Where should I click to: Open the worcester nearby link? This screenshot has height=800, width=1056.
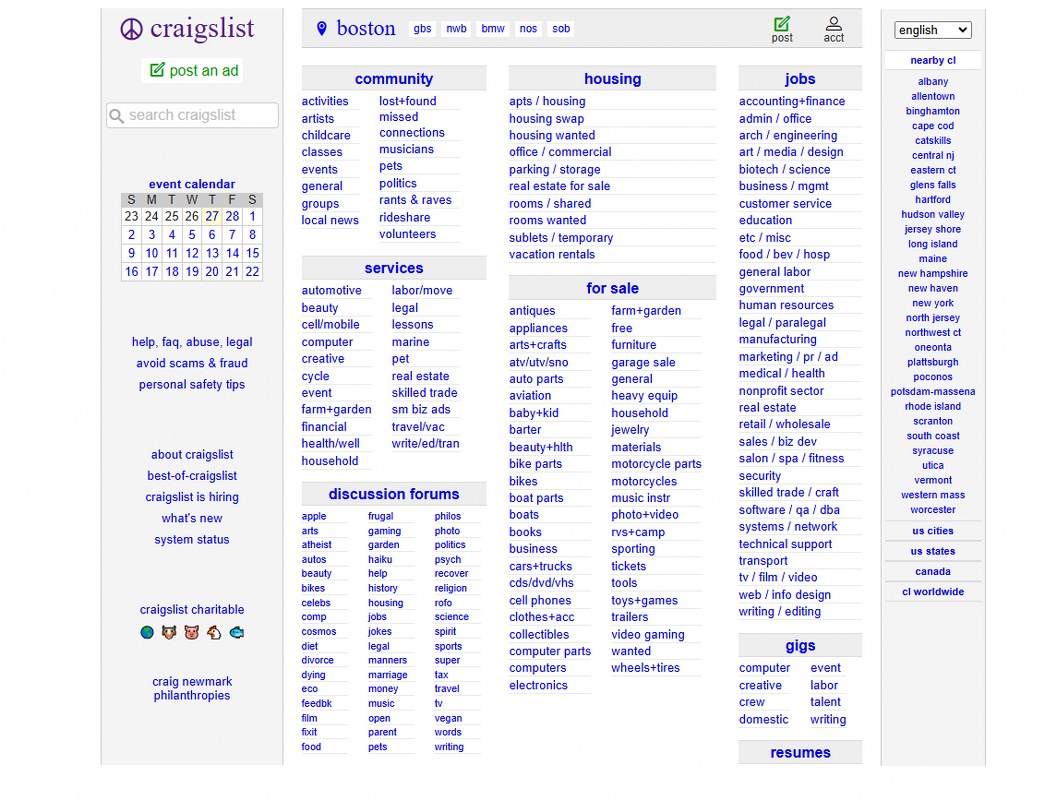[x=932, y=510]
